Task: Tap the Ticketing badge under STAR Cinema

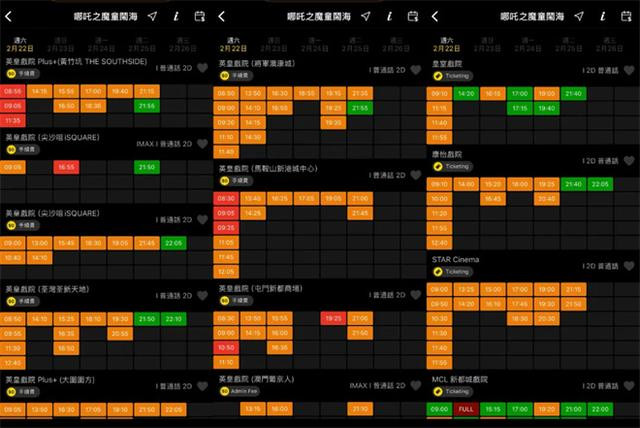Action: tap(453, 272)
